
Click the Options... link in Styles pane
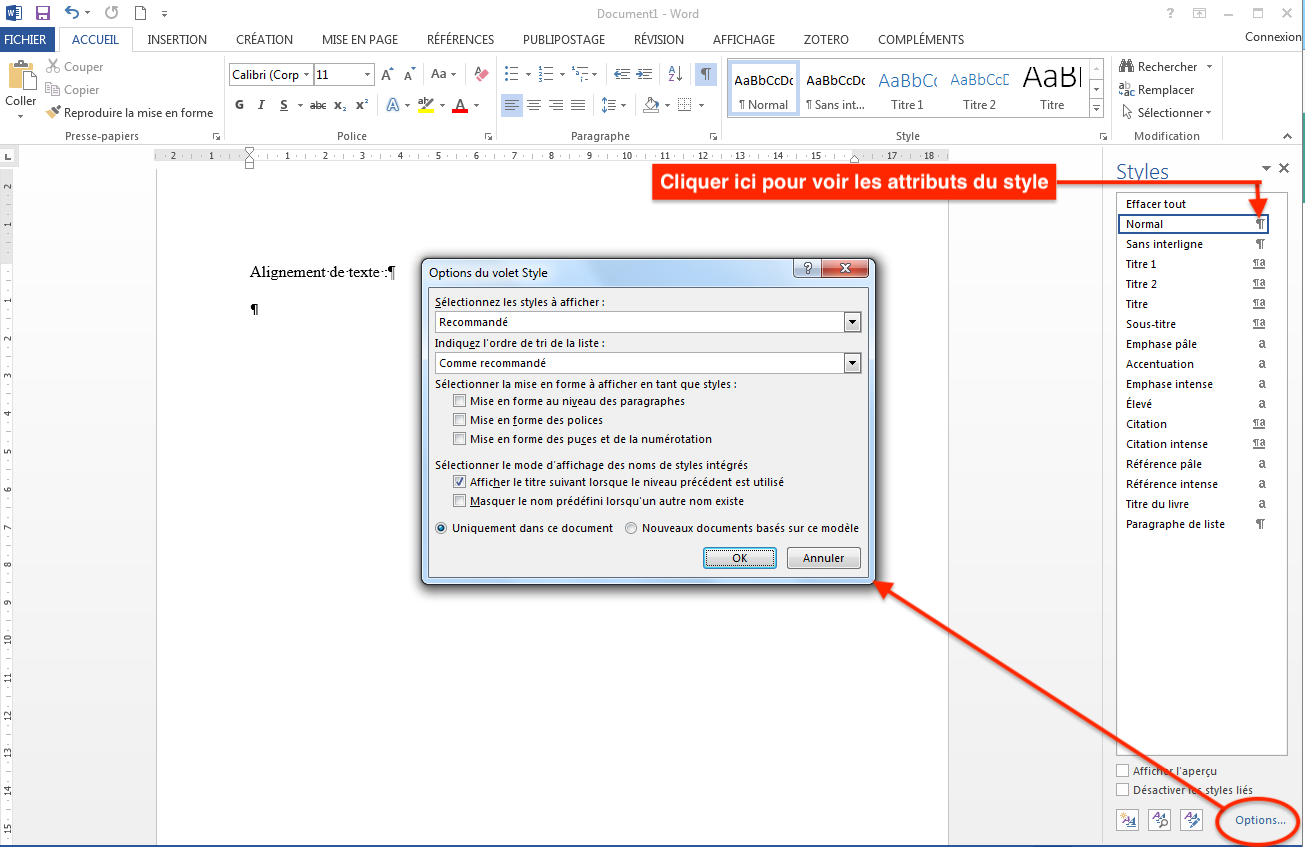1260,820
